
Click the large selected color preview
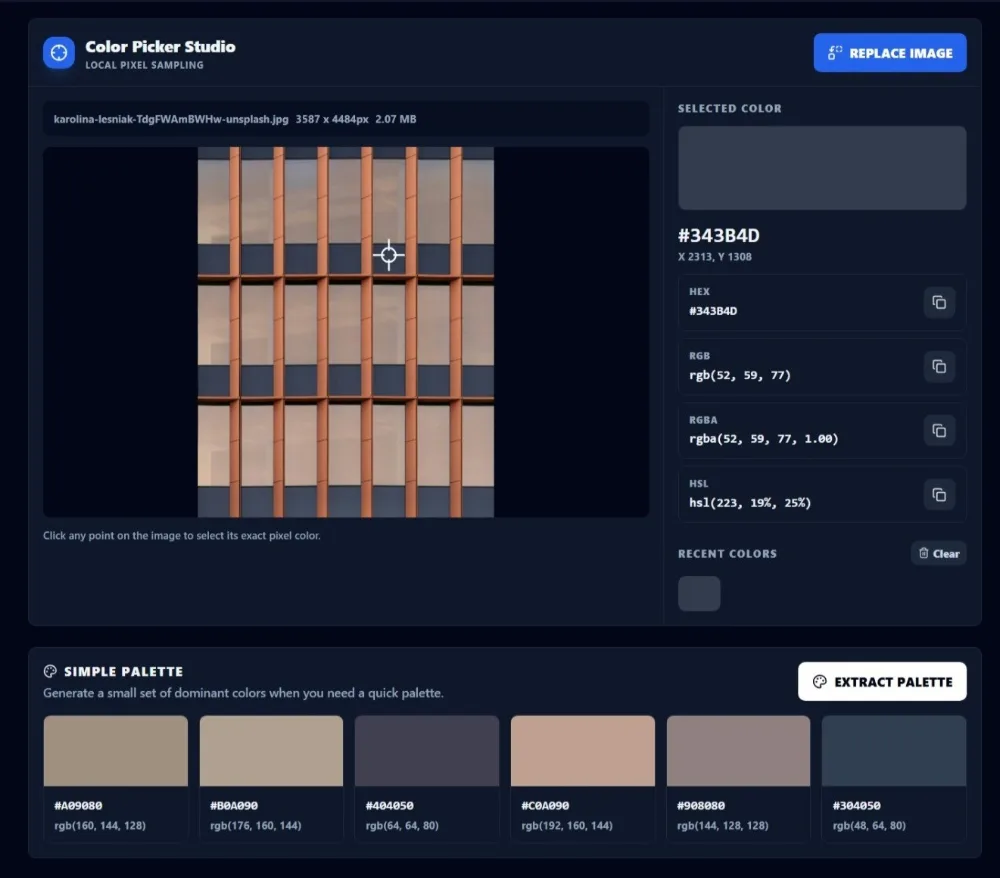[x=822, y=168]
